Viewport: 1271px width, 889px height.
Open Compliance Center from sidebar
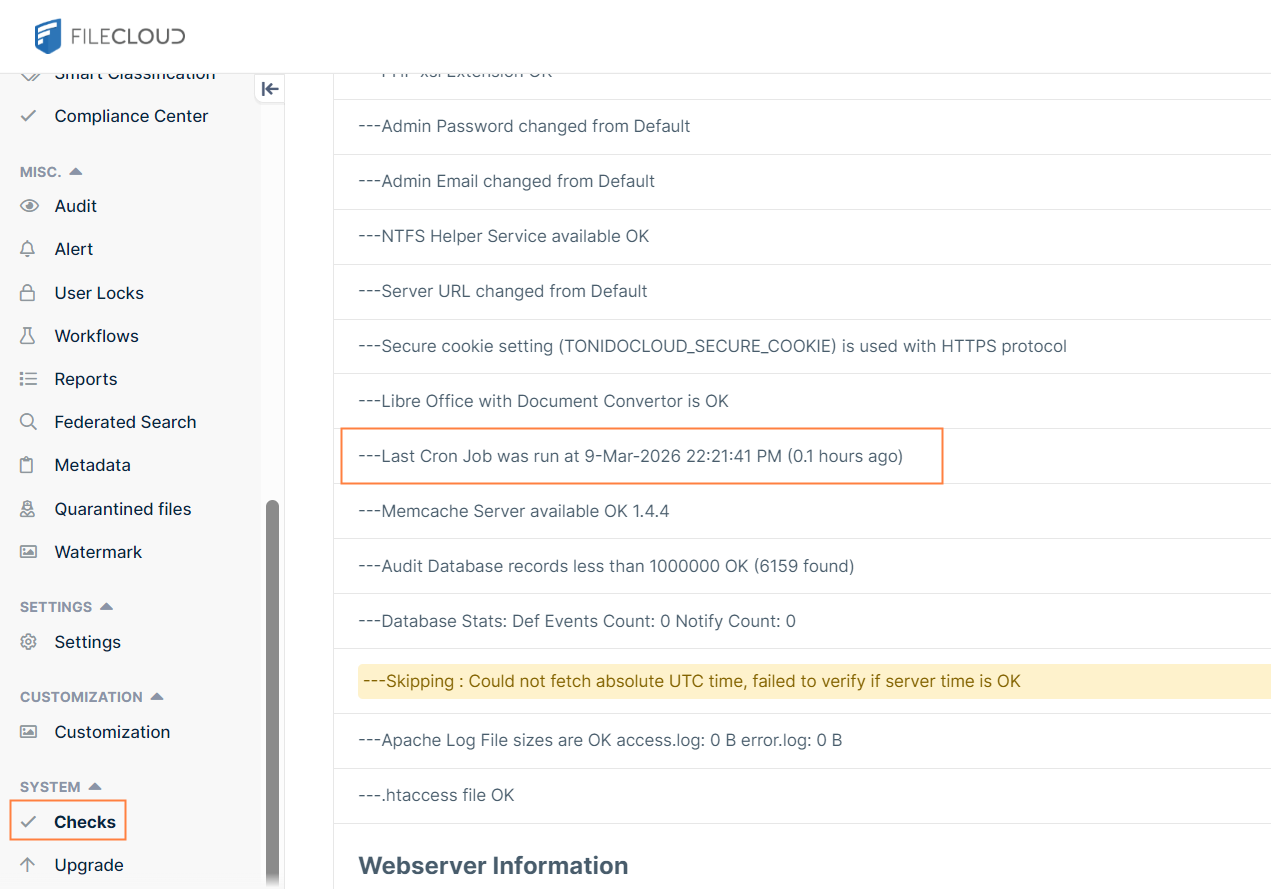pyautogui.click(x=131, y=116)
